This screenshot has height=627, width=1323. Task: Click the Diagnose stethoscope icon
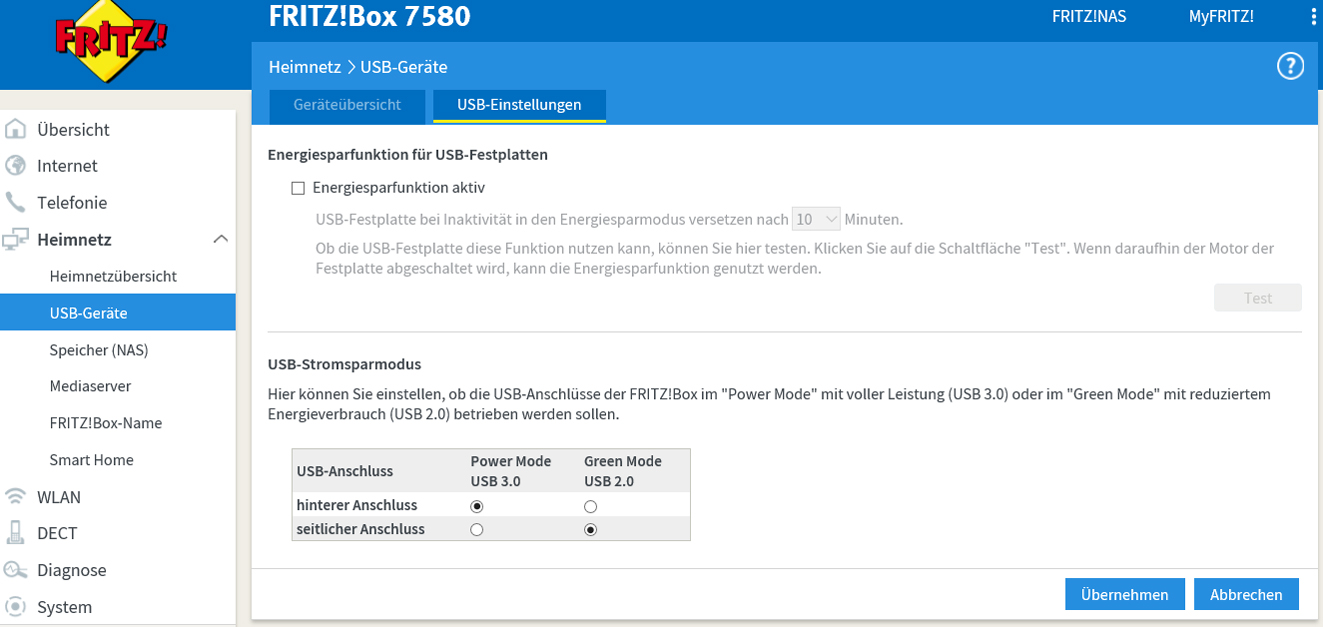pyautogui.click(x=16, y=570)
